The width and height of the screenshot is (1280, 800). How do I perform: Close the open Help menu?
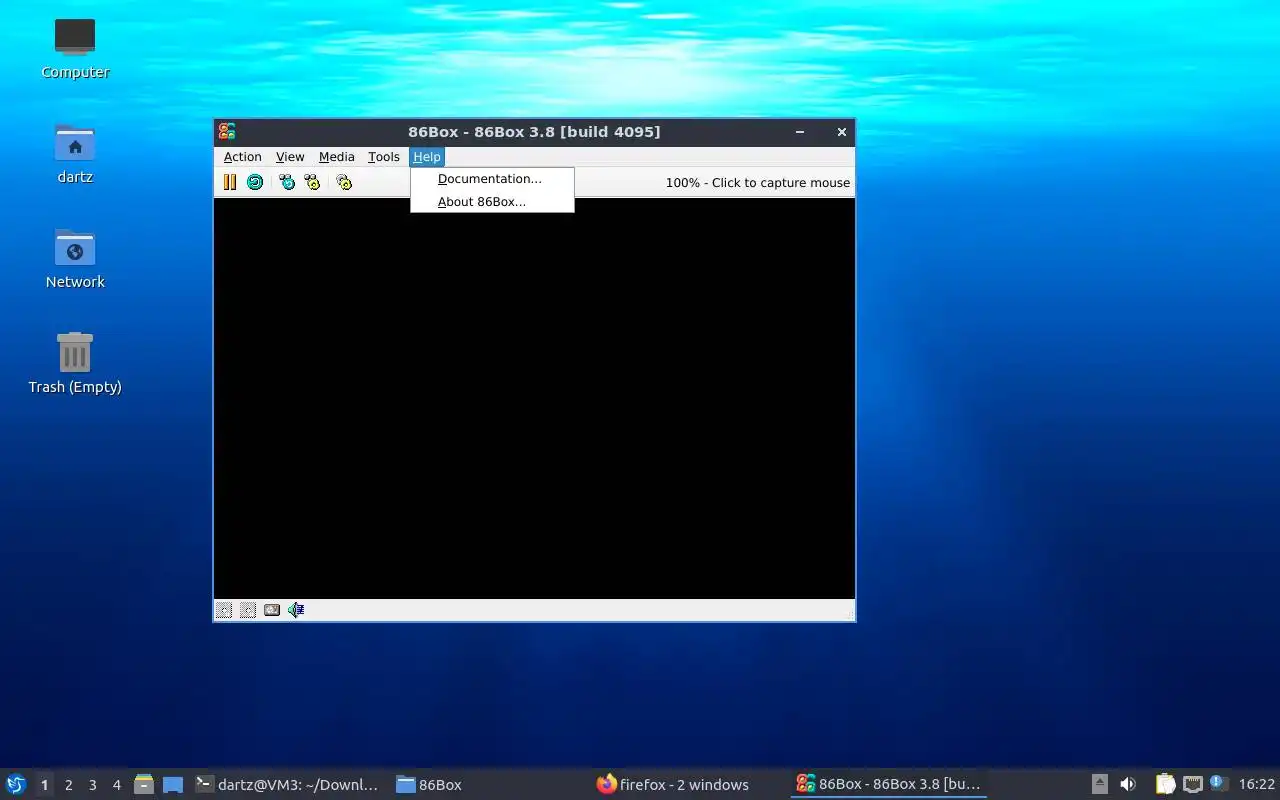point(427,157)
